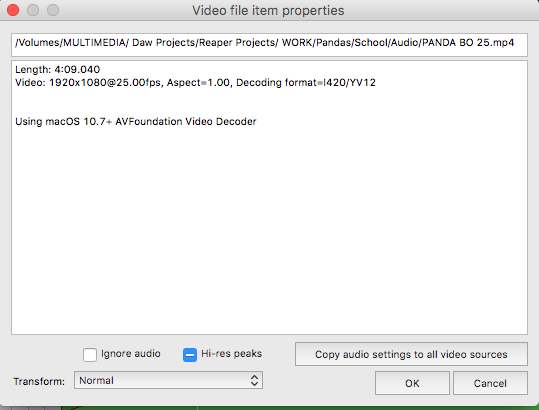The height and width of the screenshot is (410, 539).
Task: Confirm with the OK button
Action: coord(412,383)
